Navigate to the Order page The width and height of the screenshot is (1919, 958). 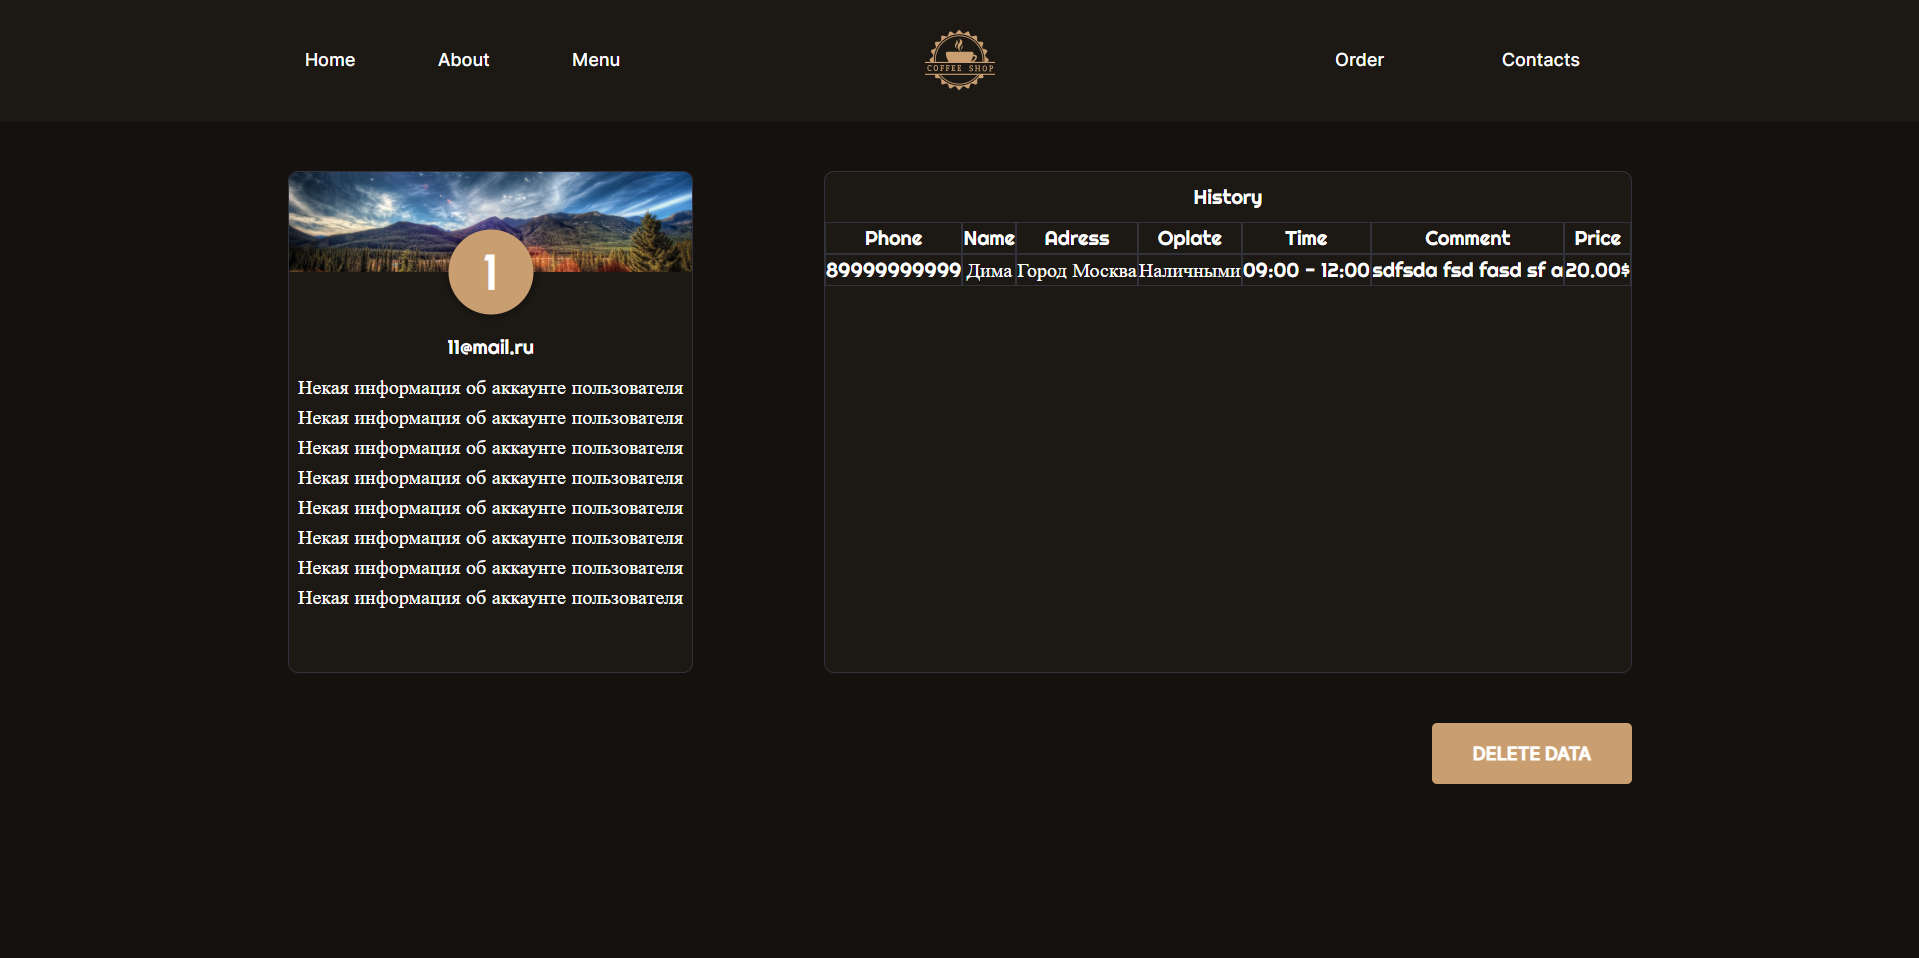point(1359,60)
